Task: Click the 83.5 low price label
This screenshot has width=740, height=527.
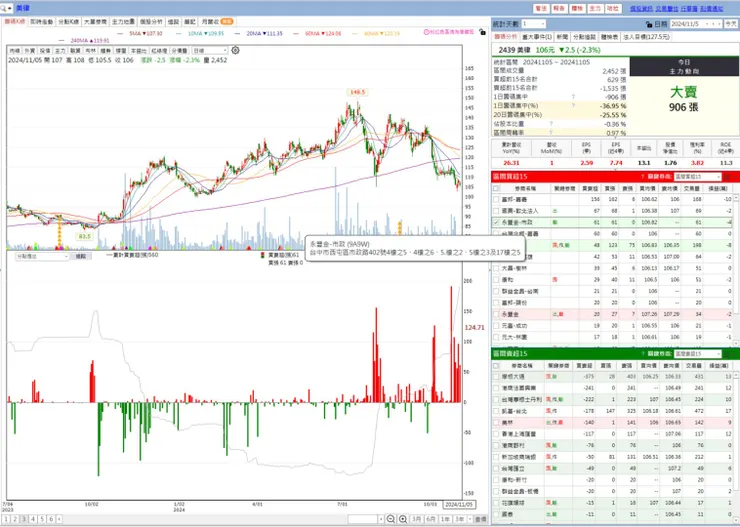Action: (x=85, y=236)
